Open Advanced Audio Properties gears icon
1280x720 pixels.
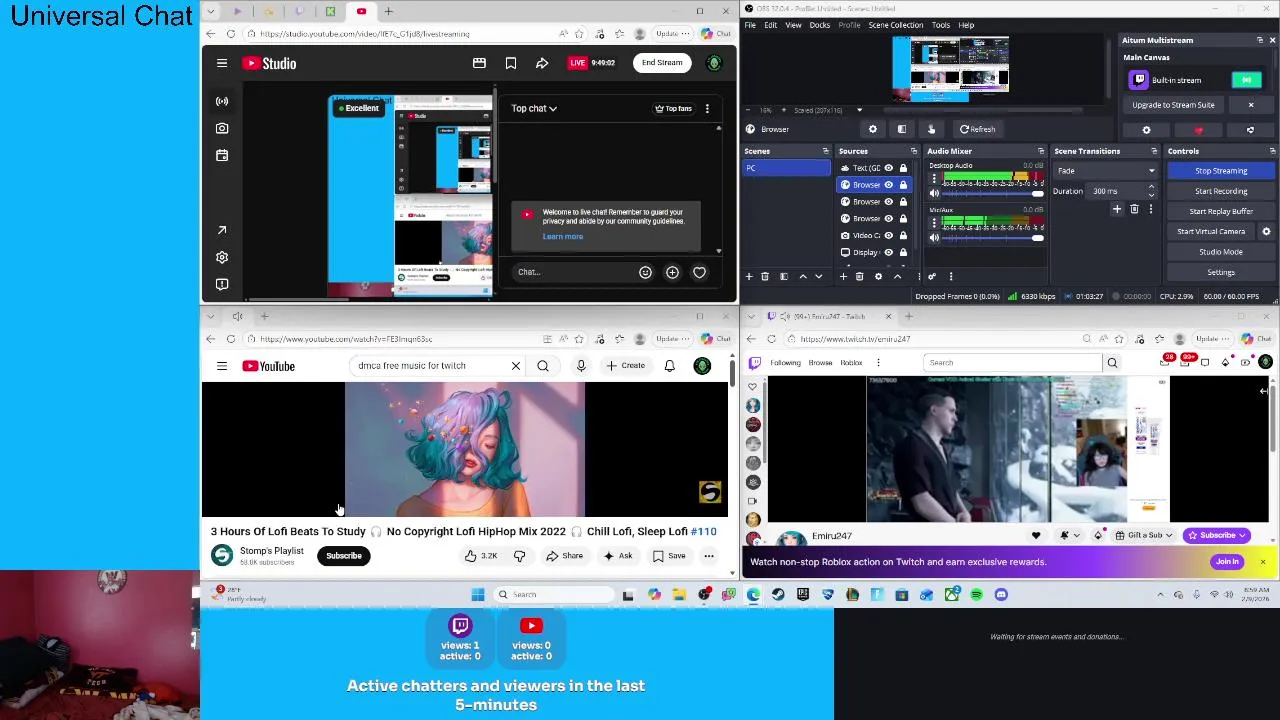931,277
